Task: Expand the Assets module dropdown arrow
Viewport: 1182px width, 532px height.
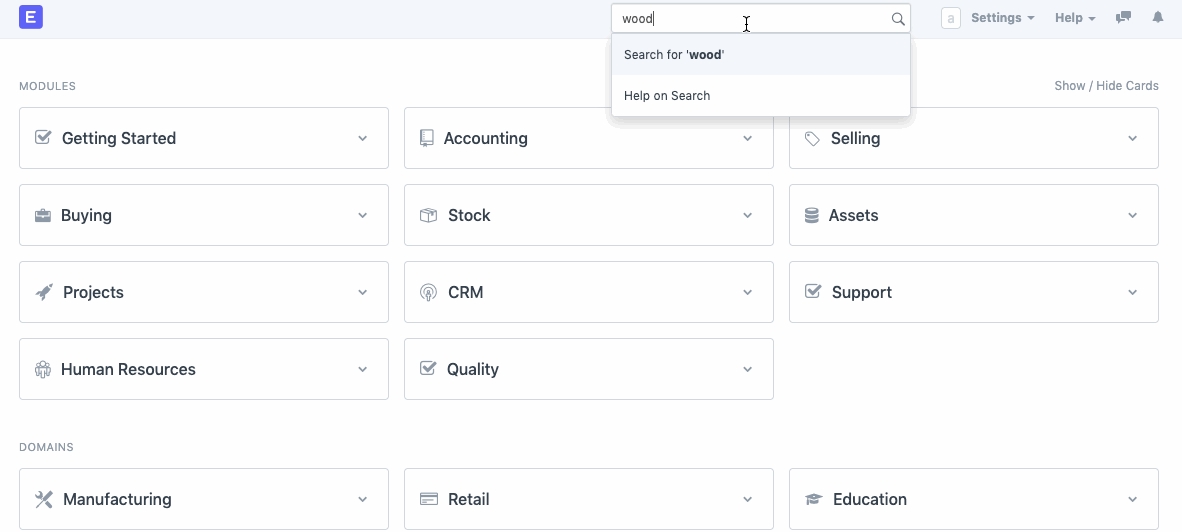Action: coord(1133,215)
